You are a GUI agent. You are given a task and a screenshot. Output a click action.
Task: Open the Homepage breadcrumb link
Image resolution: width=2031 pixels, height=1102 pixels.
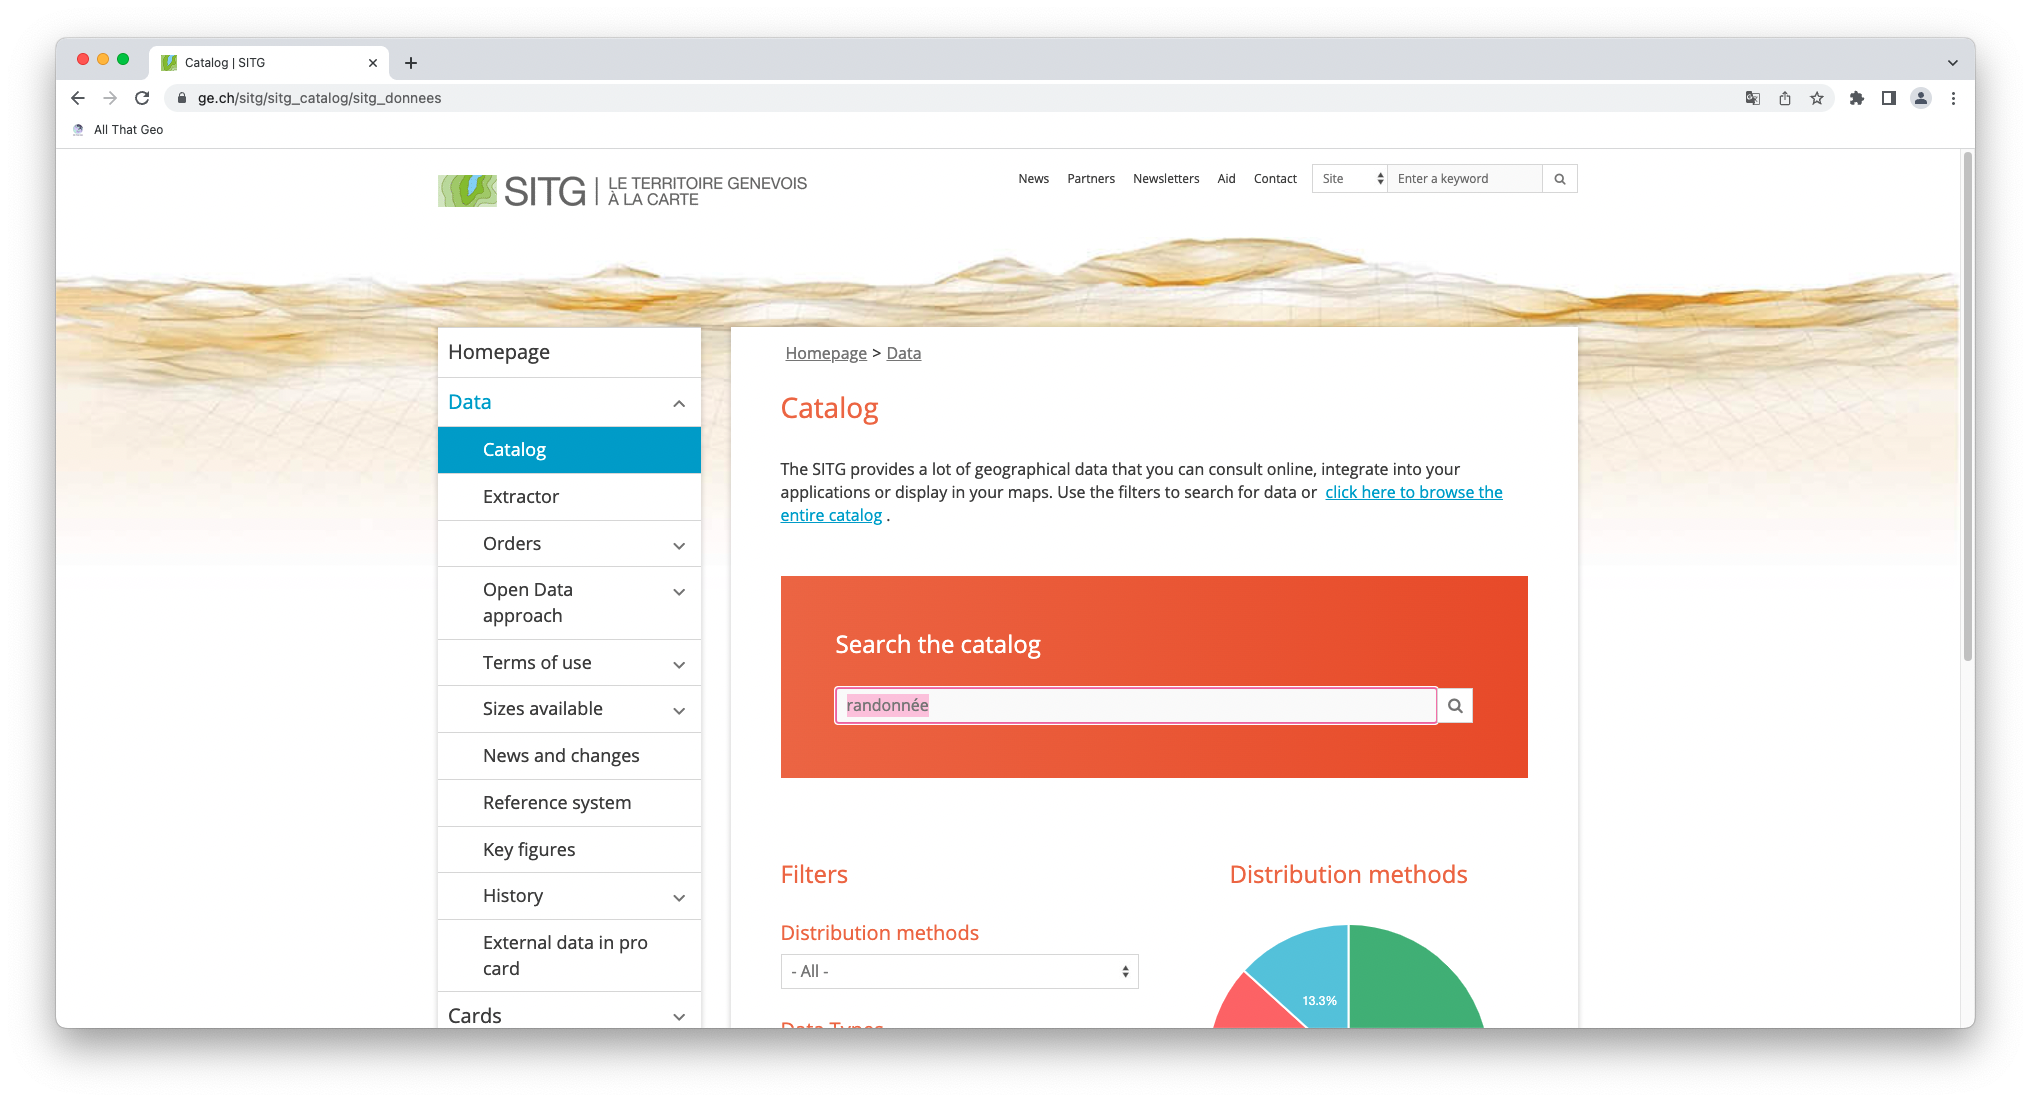point(826,353)
